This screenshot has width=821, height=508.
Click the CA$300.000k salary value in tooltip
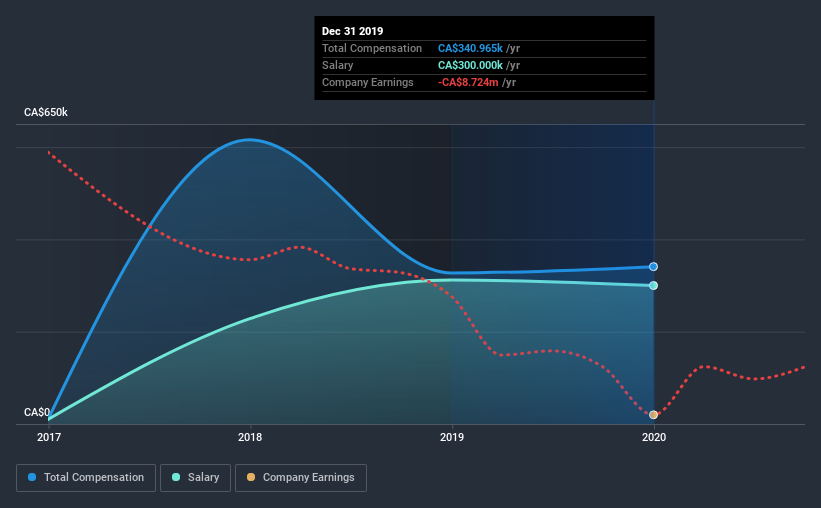tap(470, 65)
